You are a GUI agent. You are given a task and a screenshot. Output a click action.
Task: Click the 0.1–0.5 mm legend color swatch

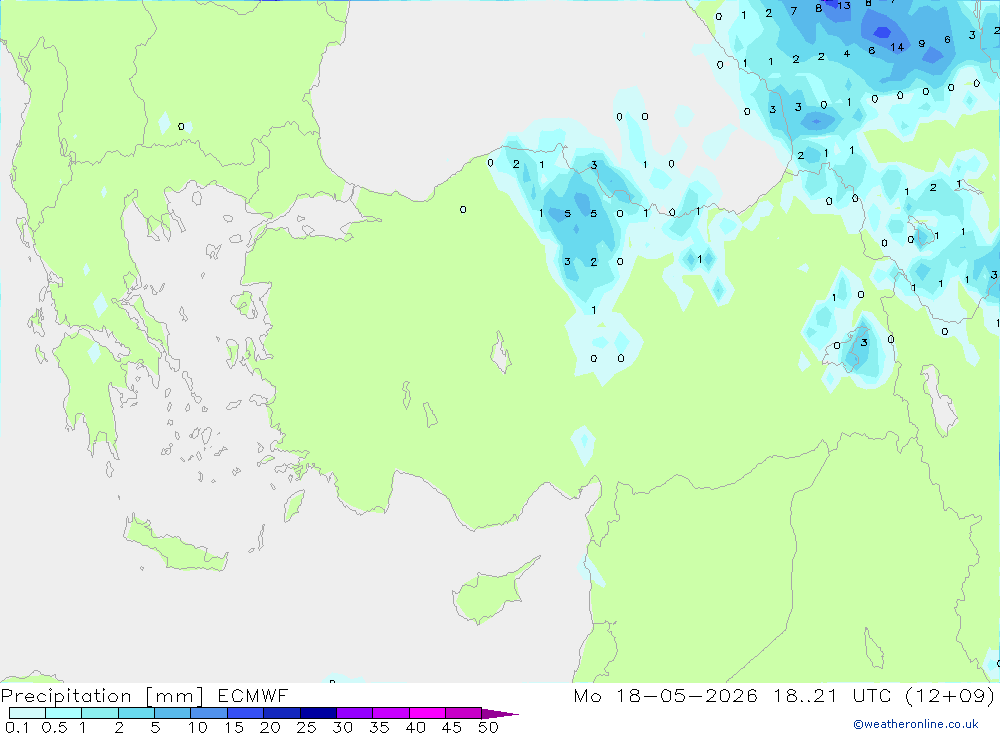click(x=27, y=713)
